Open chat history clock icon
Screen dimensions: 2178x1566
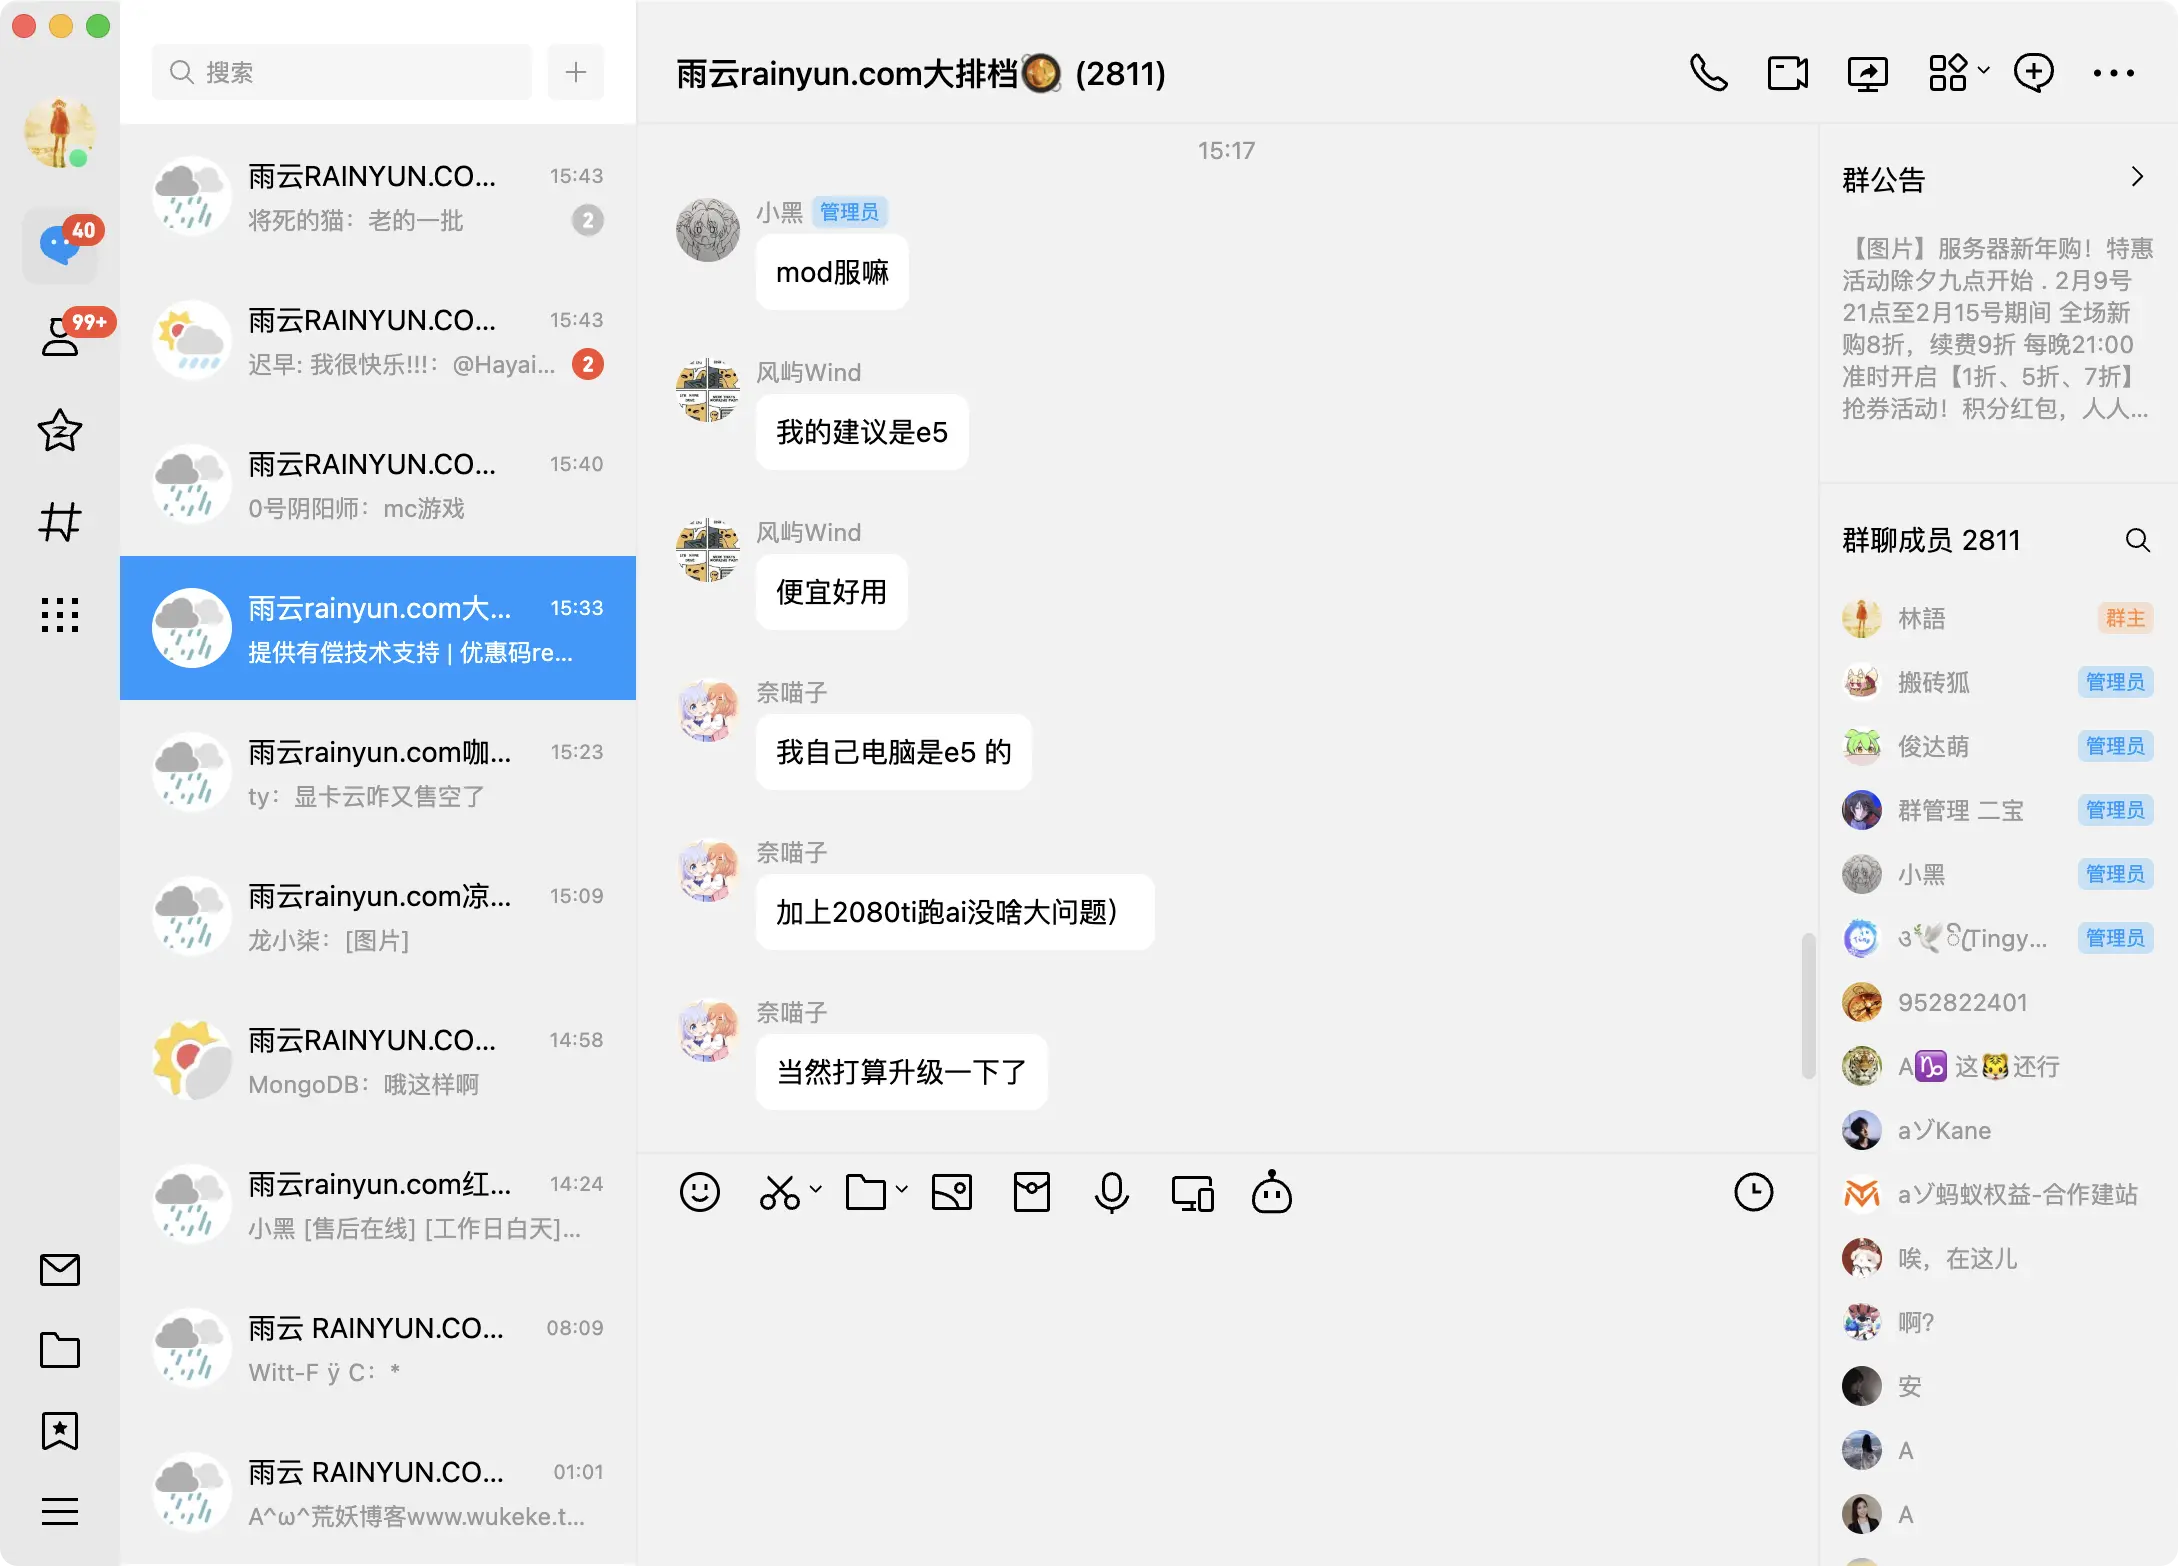pyautogui.click(x=1753, y=1192)
